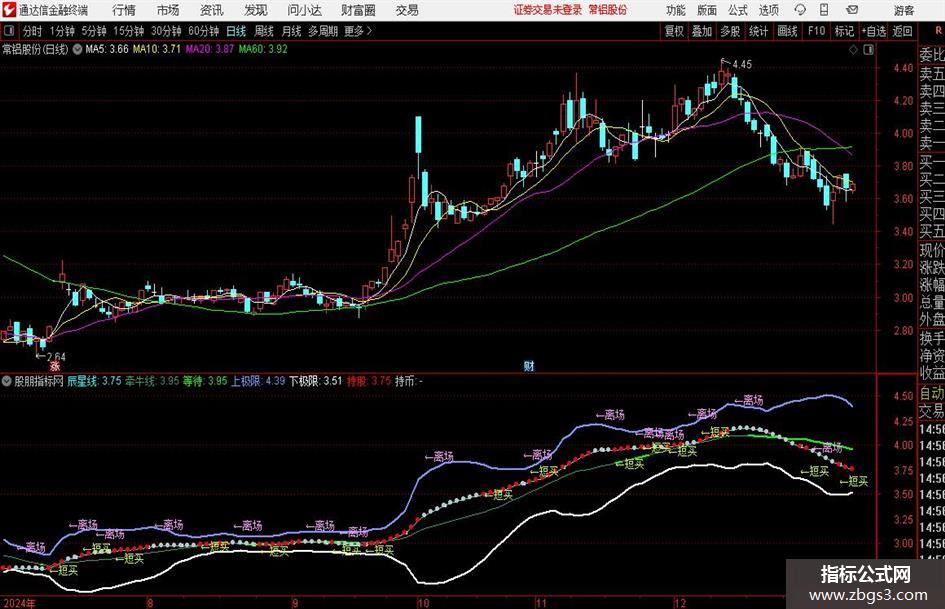
Task: Click the 委比 row in the side panel
Action: click(x=931, y=55)
